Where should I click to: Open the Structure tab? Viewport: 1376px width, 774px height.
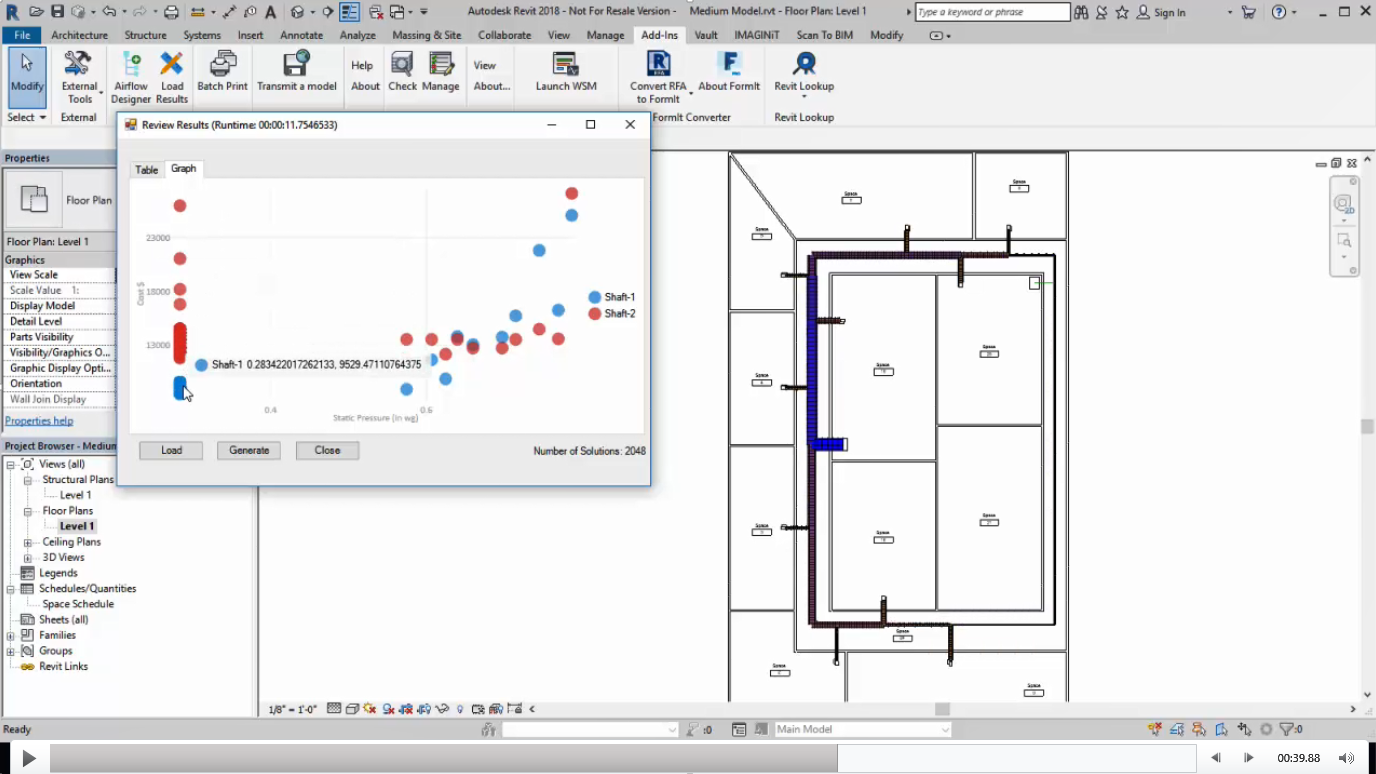145,35
